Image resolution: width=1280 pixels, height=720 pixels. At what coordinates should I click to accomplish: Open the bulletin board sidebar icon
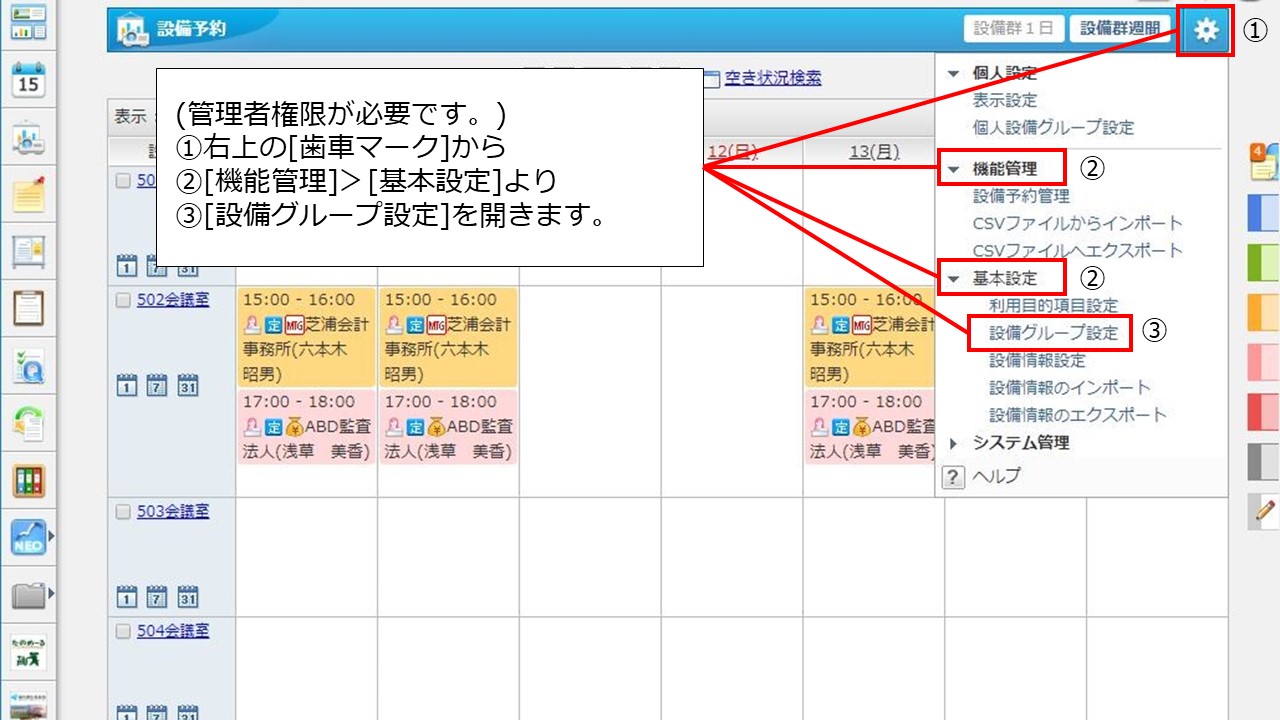[29, 251]
